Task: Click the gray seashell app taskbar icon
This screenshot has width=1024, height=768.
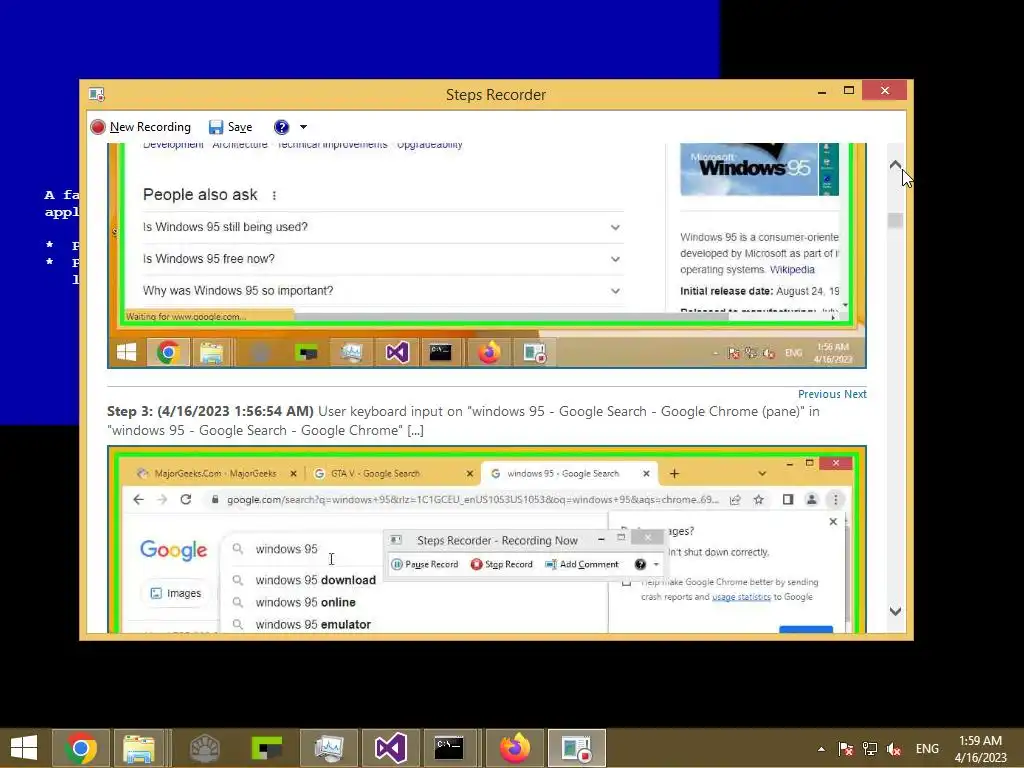Action: click(204, 748)
